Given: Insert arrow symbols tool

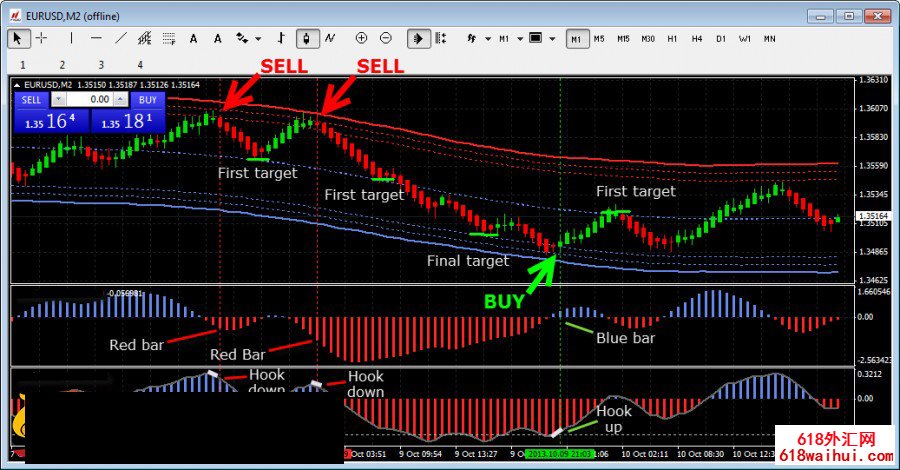Looking at the screenshot, I should 242,38.
